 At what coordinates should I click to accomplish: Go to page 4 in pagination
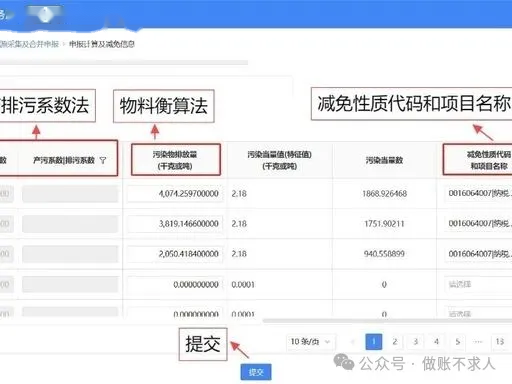click(x=436, y=342)
